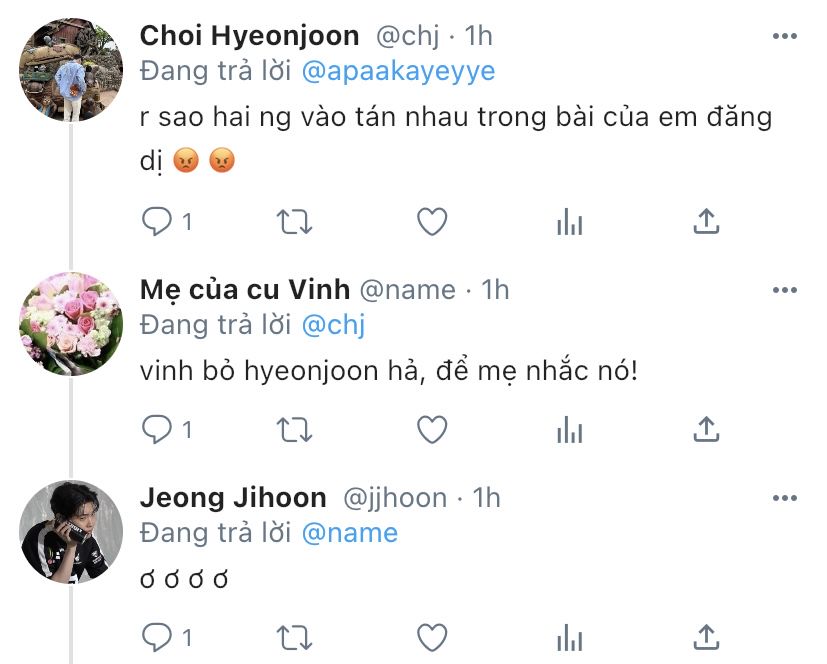Open the @chj mention link
Viewport: 827px width, 664px height.
point(334,324)
